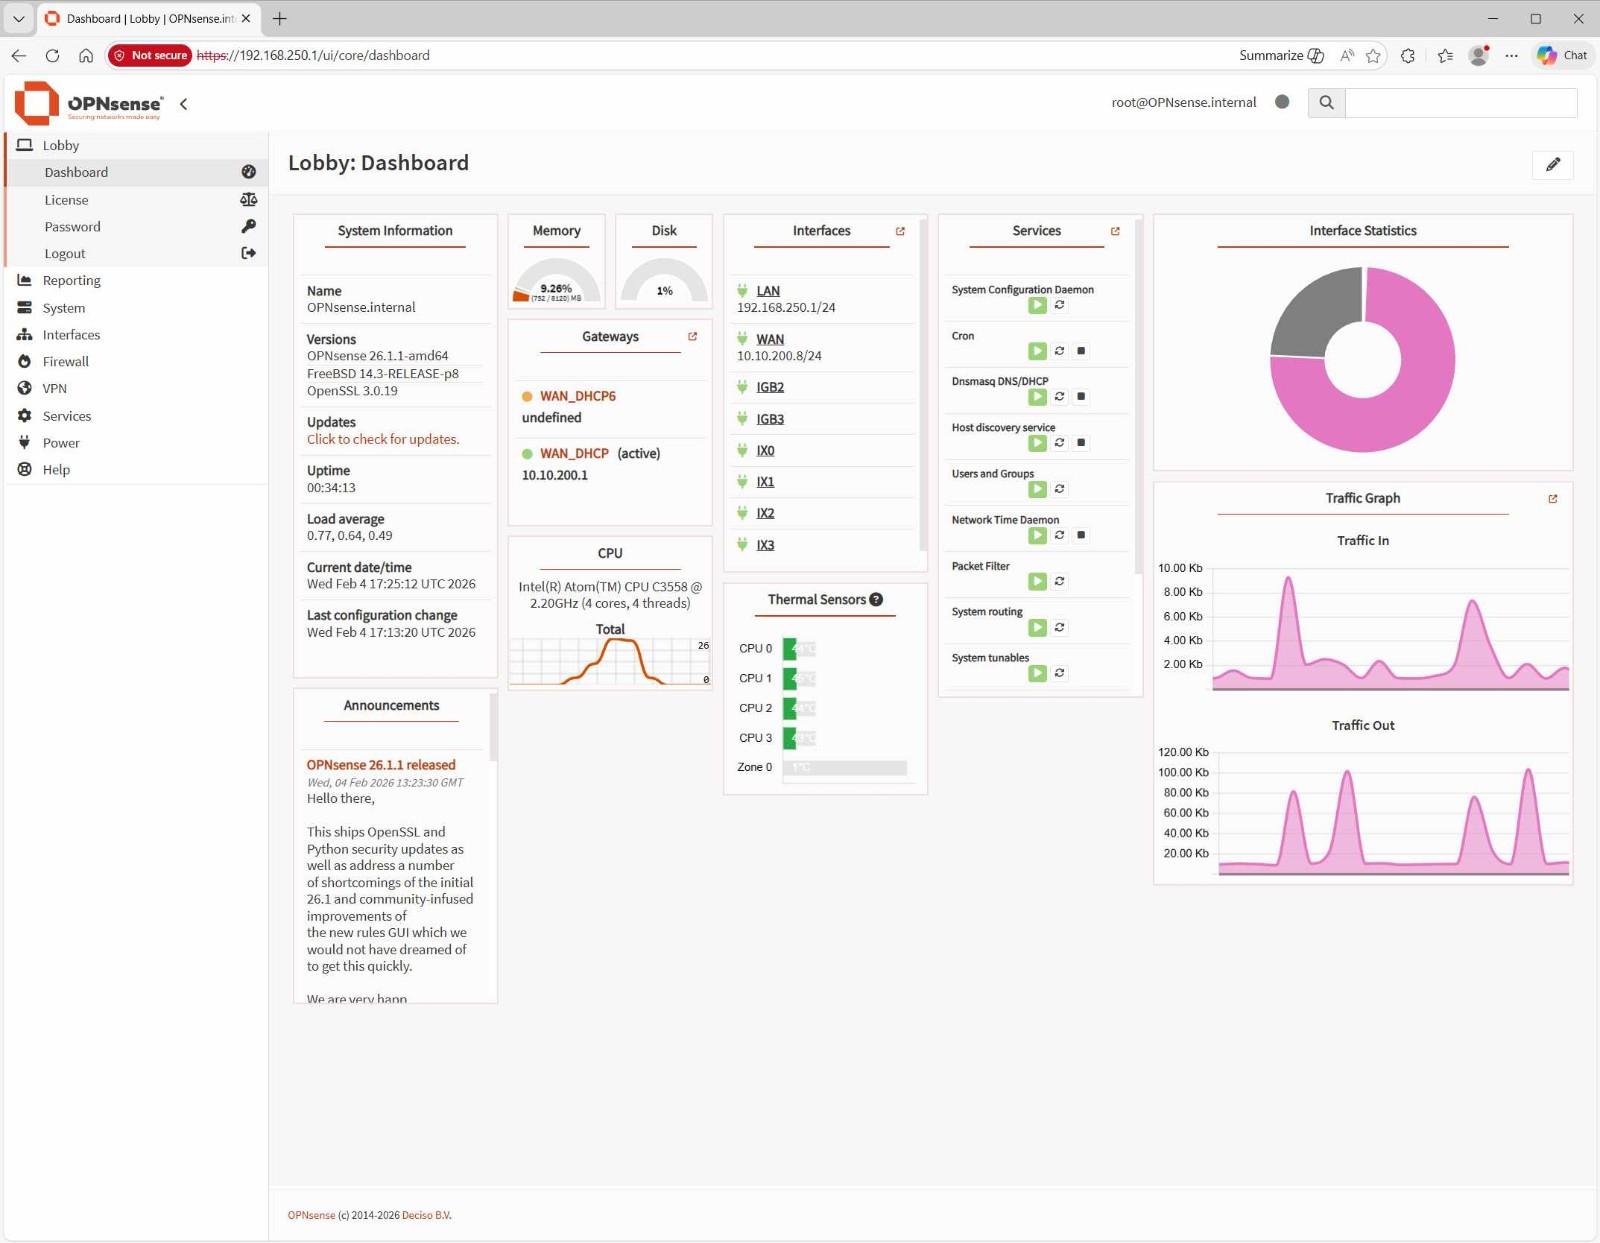
Task: Restart the Cron service
Action: (1059, 351)
